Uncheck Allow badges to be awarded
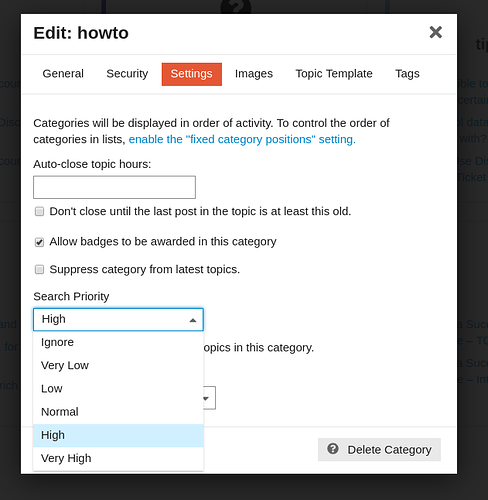The height and width of the screenshot is (500, 488). [x=39, y=242]
